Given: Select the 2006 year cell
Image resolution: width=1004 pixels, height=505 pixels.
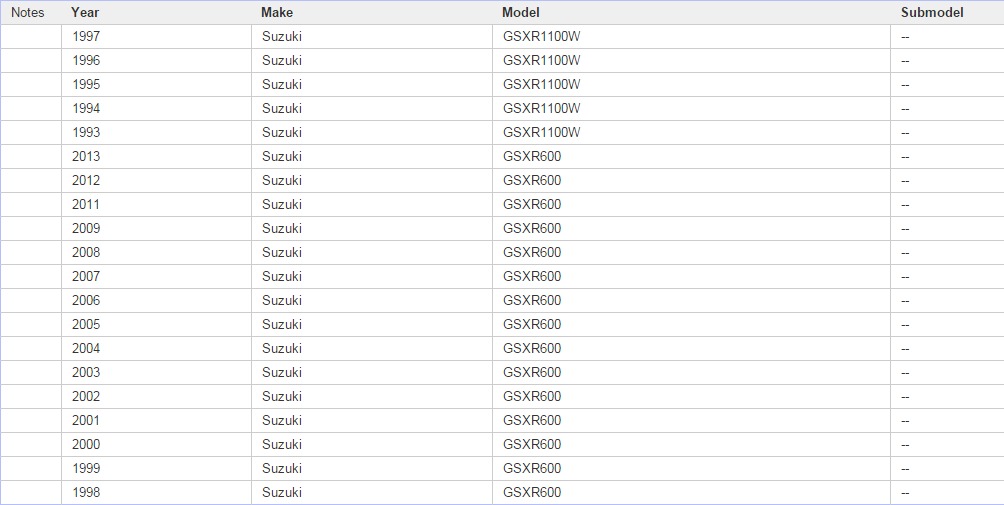Looking at the screenshot, I should pyautogui.click(x=86, y=300).
